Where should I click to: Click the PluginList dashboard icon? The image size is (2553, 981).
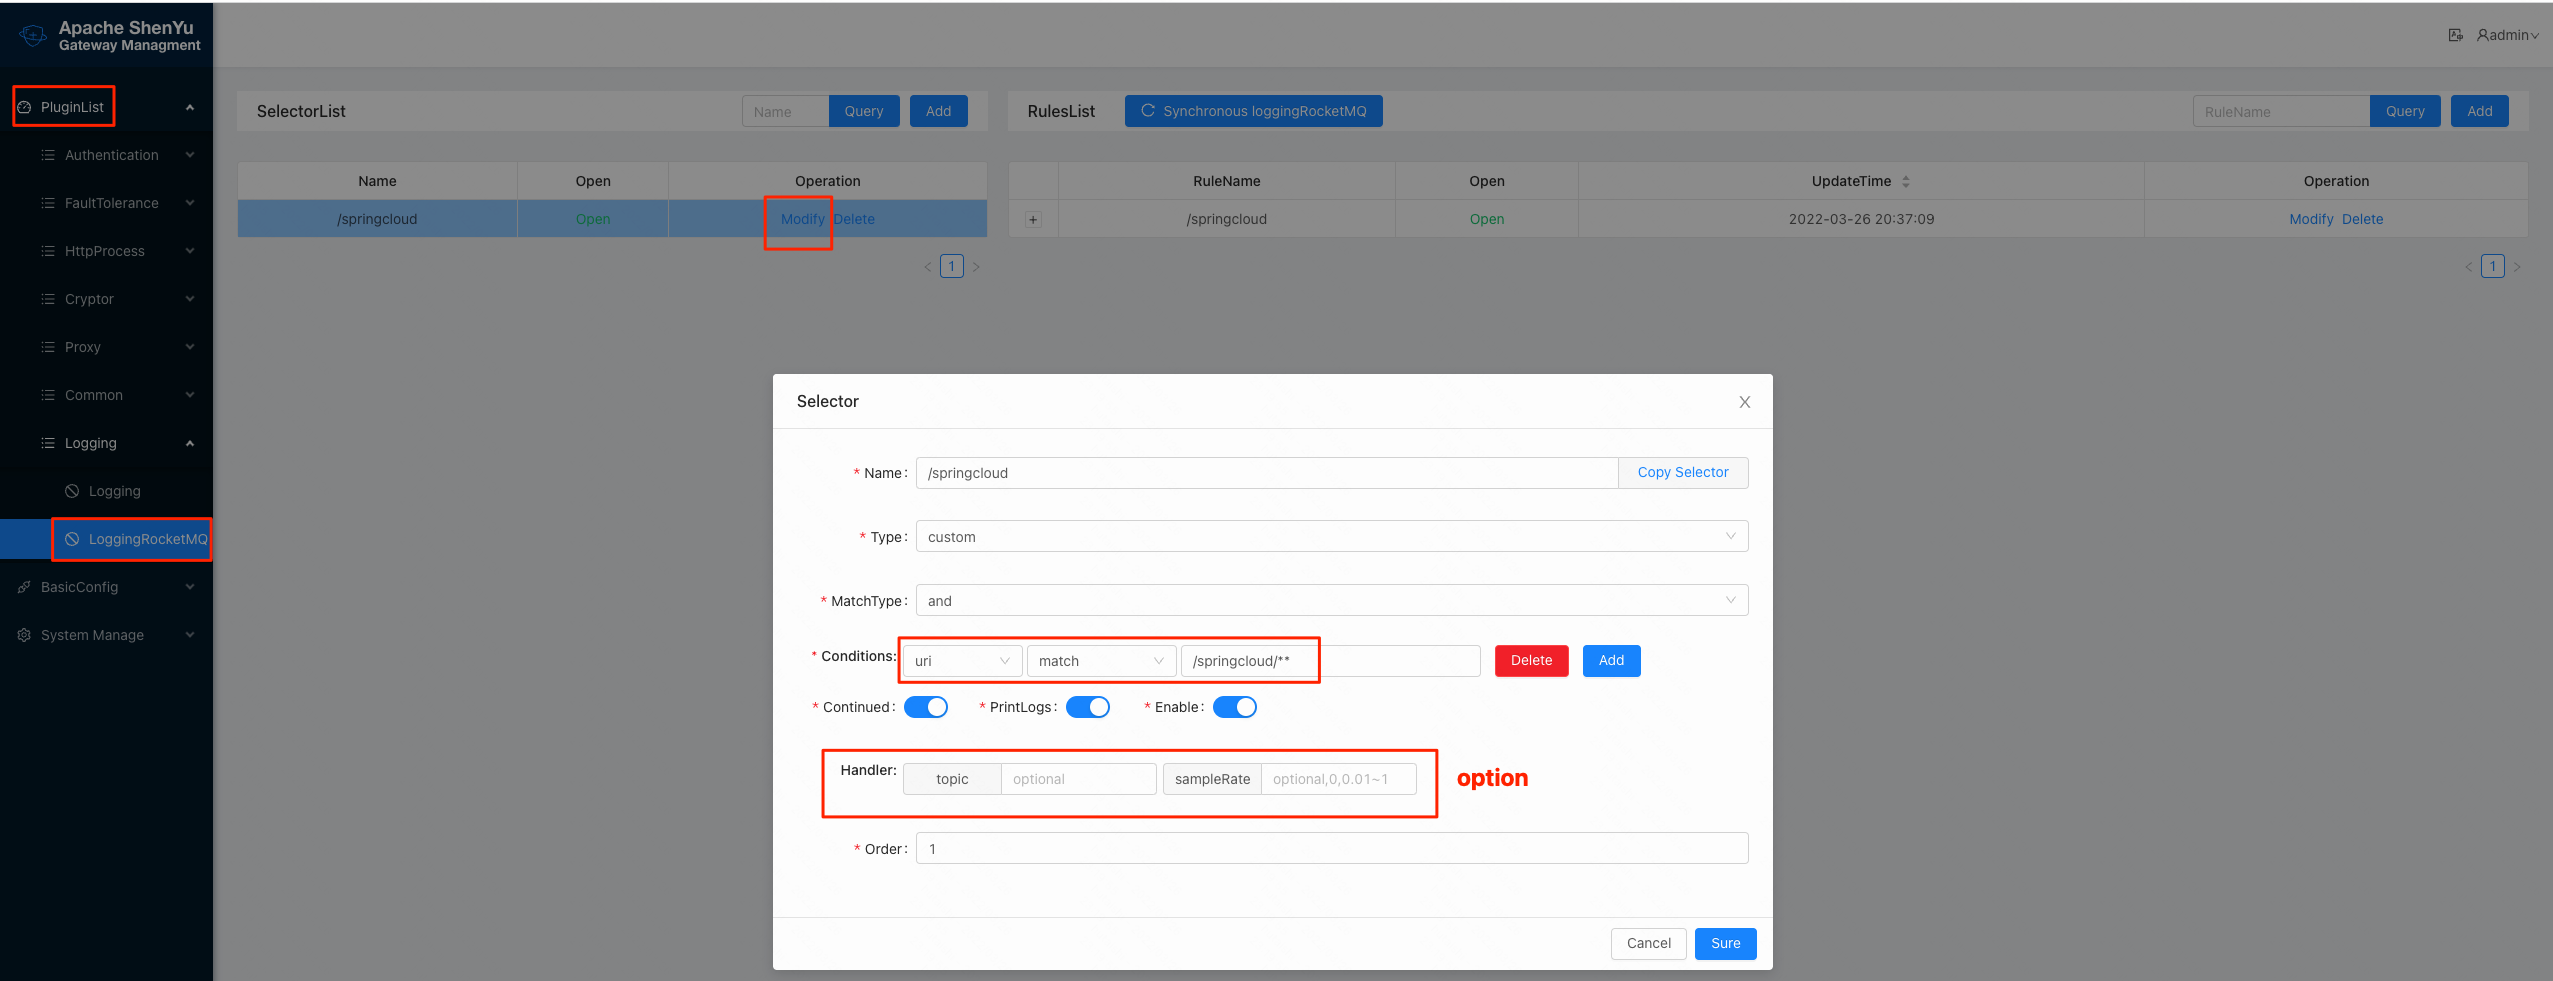coord(25,107)
